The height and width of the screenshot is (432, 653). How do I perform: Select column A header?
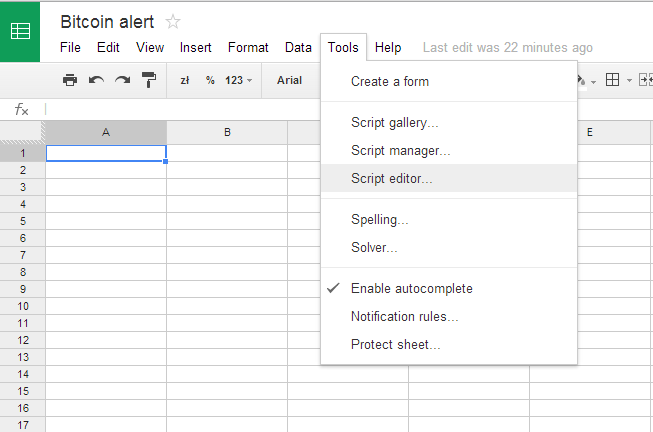coord(106,132)
